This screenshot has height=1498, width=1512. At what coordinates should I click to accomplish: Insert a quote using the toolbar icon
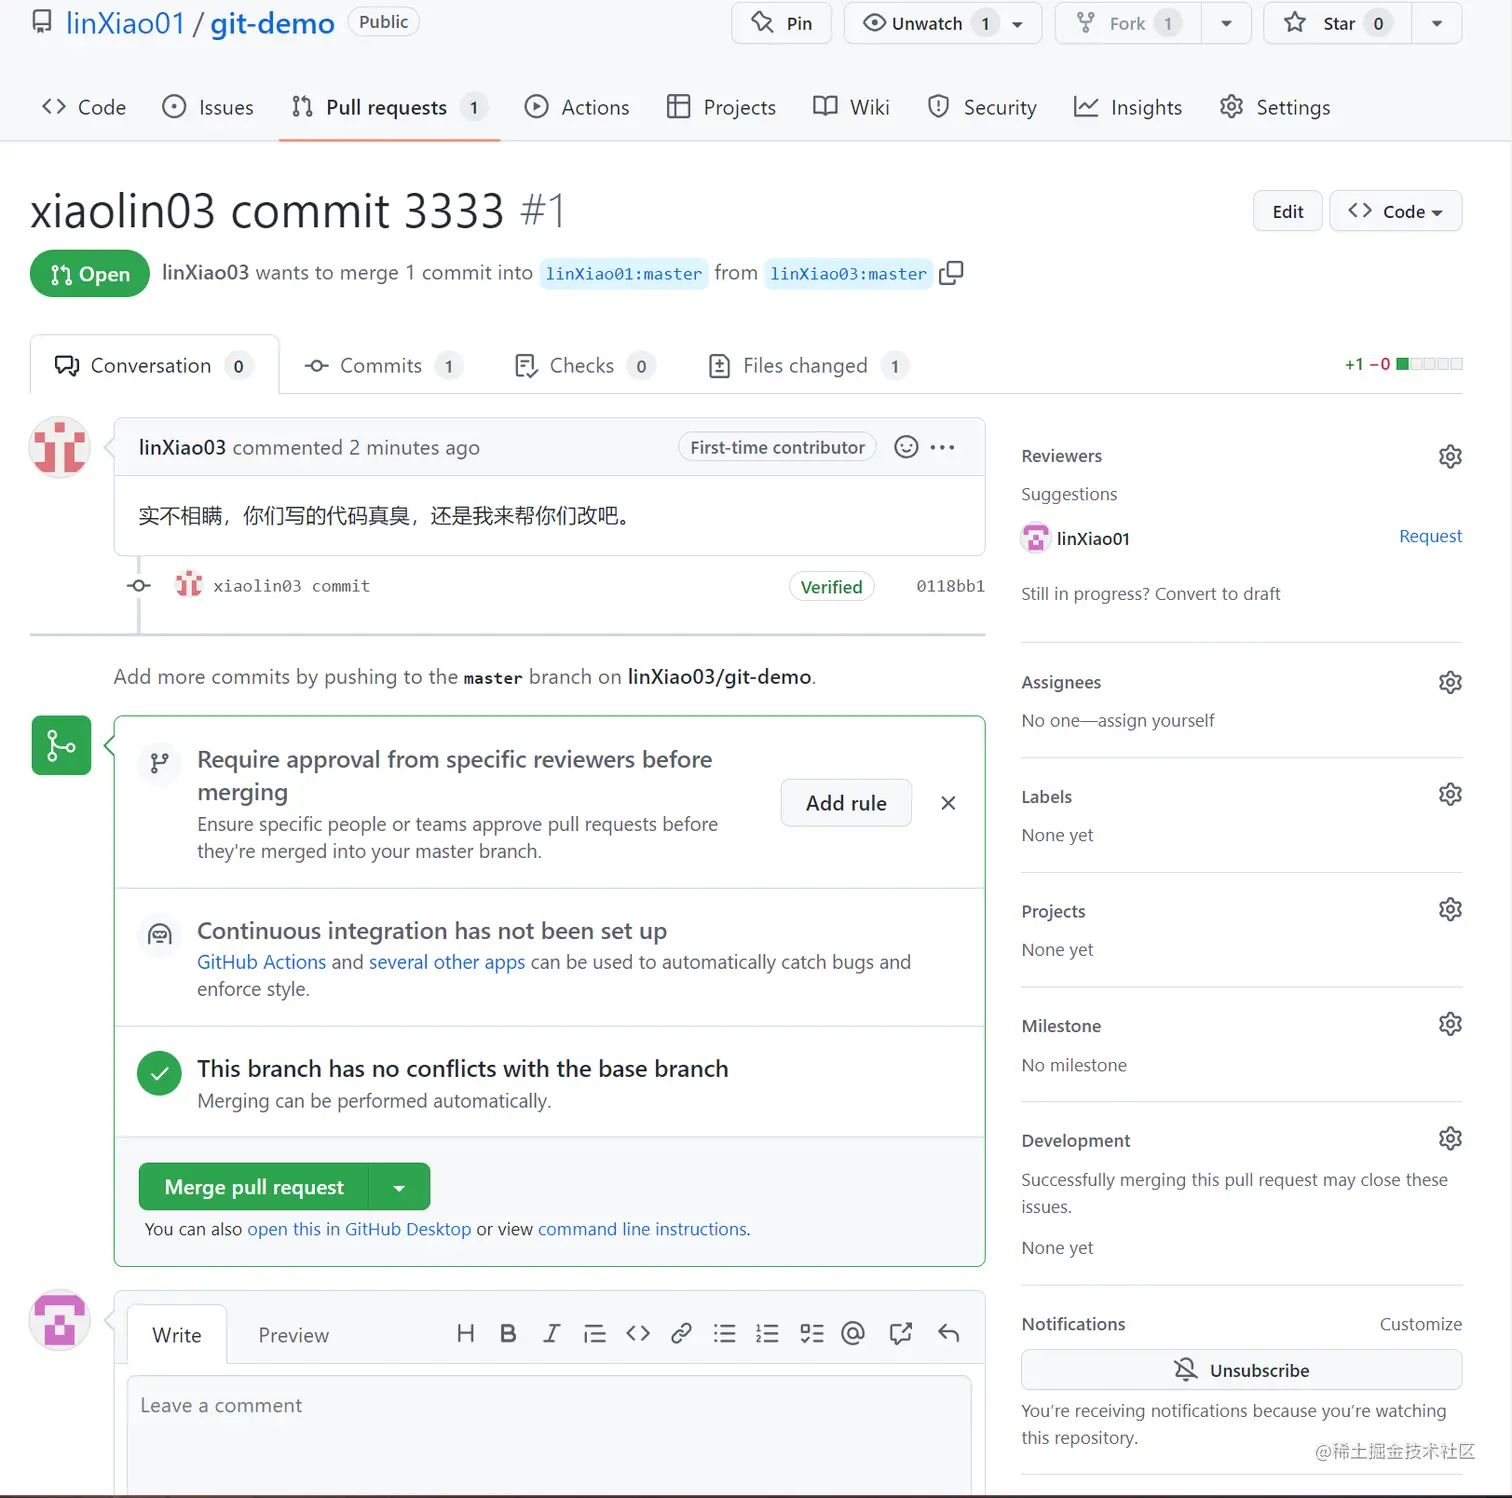(x=594, y=1333)
